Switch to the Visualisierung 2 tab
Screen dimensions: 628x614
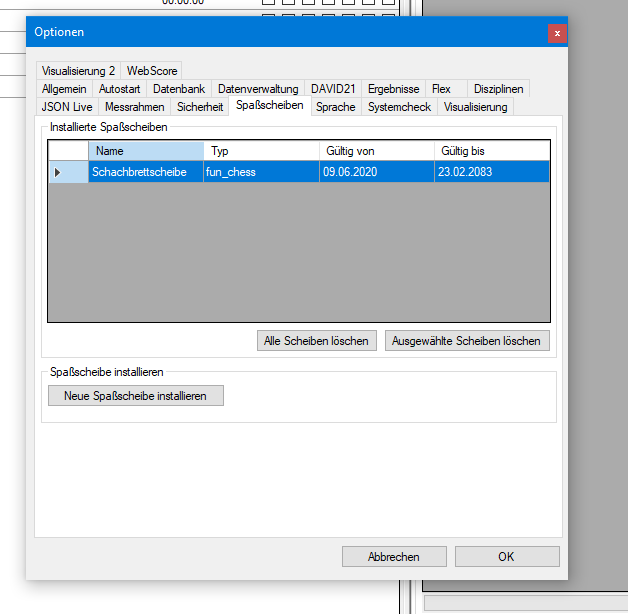tap(78, 71)
